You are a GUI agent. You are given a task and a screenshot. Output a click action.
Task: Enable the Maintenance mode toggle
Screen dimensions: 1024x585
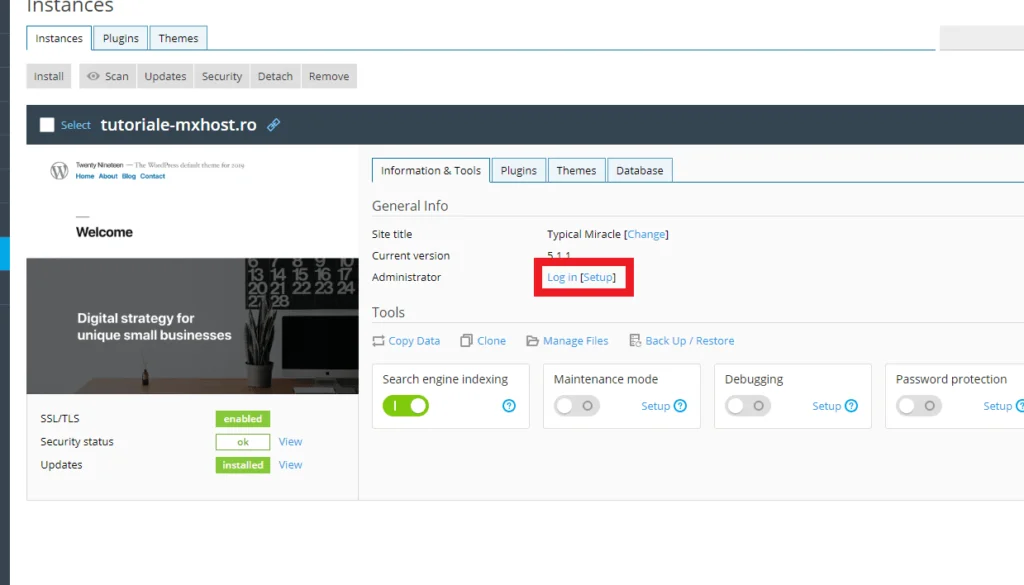(x=577, y=406)
